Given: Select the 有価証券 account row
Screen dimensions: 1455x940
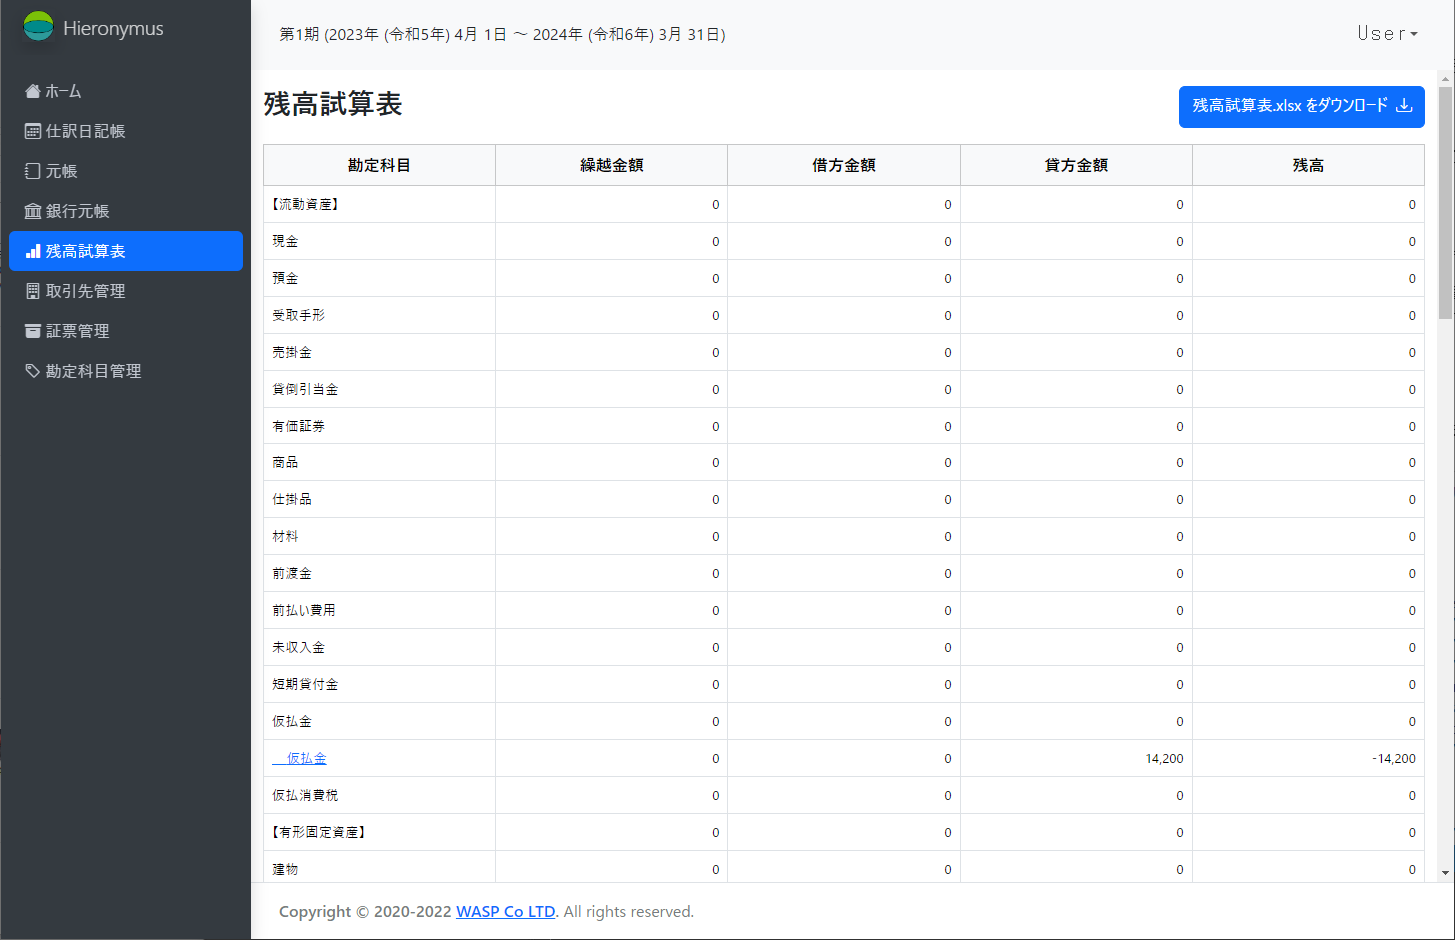Looking at the screenshot, I should click(x=844, y=426).
